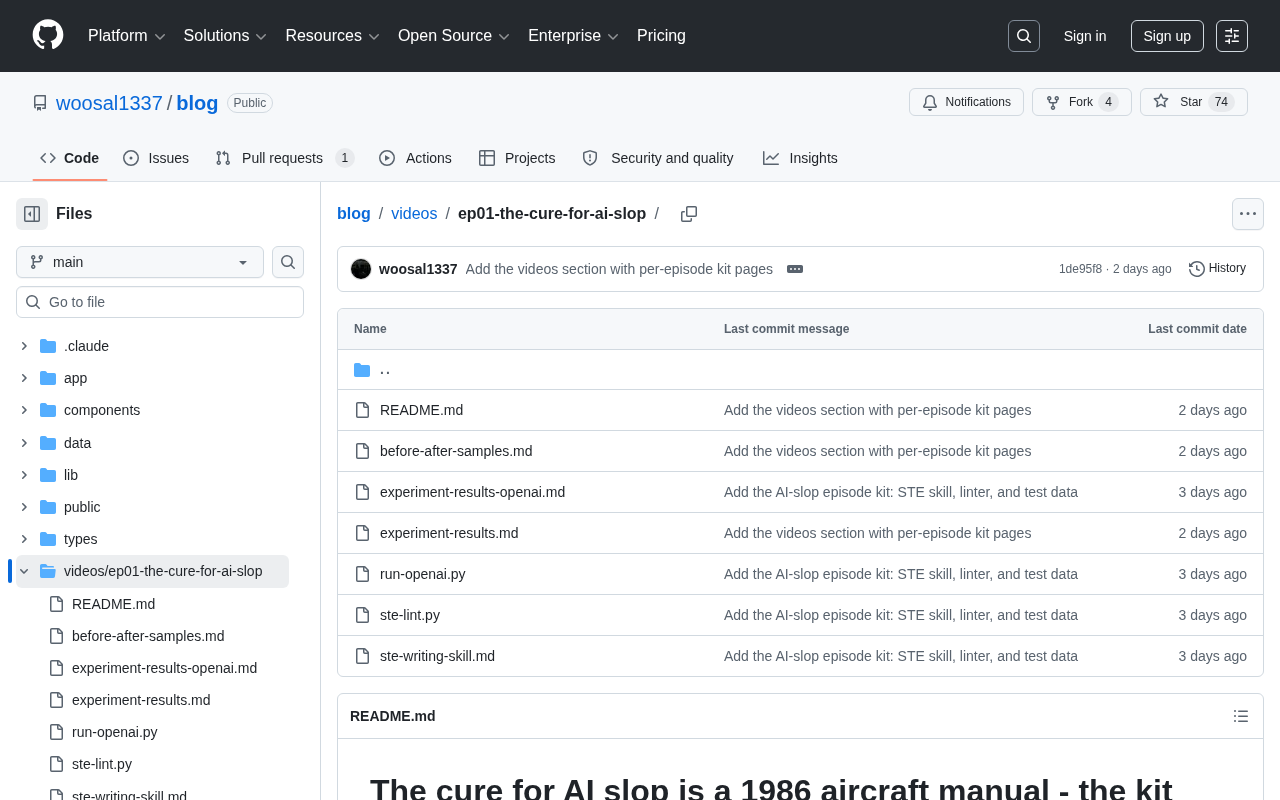
Task: Open the README outline list icon
Action: [1241, 716]
